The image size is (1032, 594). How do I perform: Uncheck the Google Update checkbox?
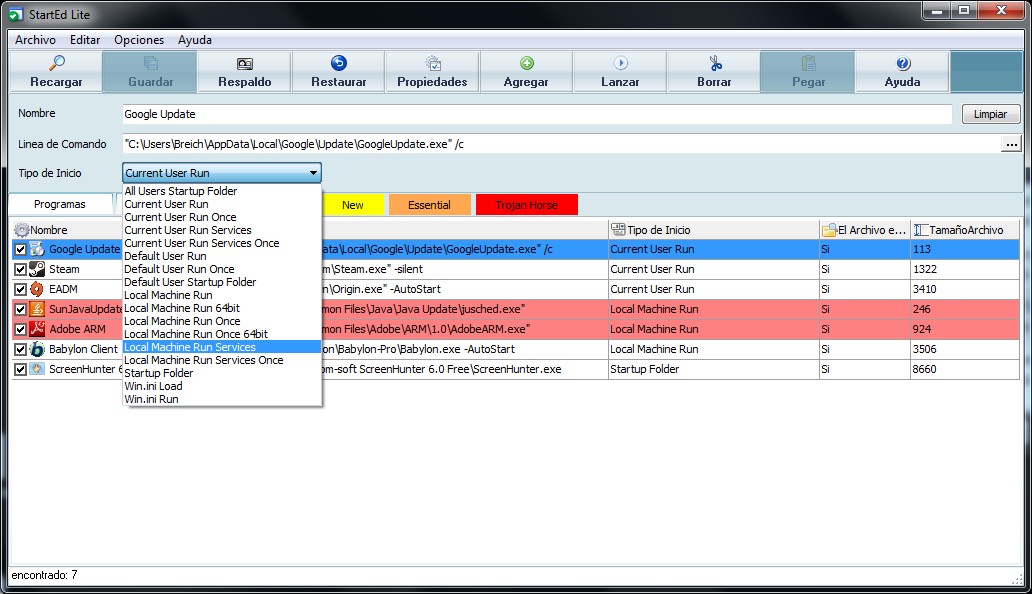click(20, 249)
